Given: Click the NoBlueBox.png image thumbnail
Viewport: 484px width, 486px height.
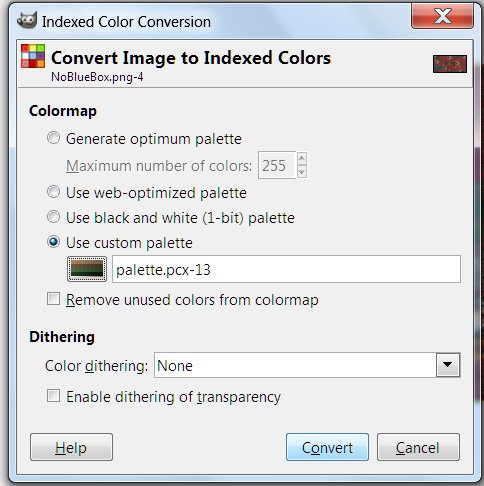Looking at the screenshot, I should pyautogui.click(x=450, y=64).
